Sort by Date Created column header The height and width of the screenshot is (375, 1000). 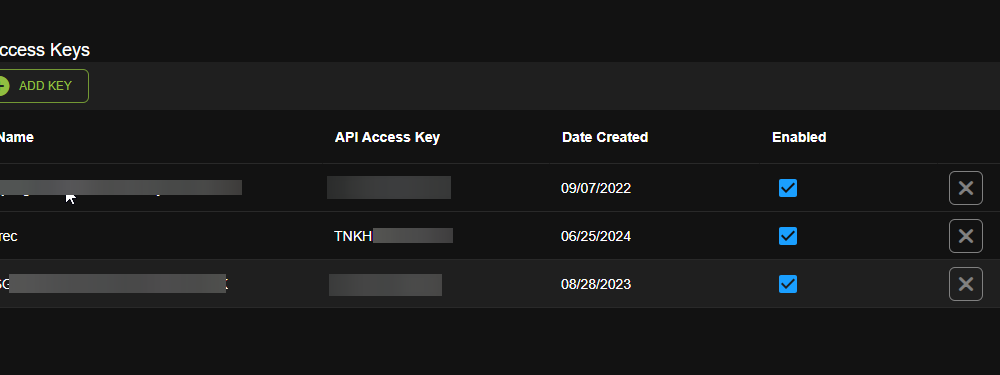(605, 137)
